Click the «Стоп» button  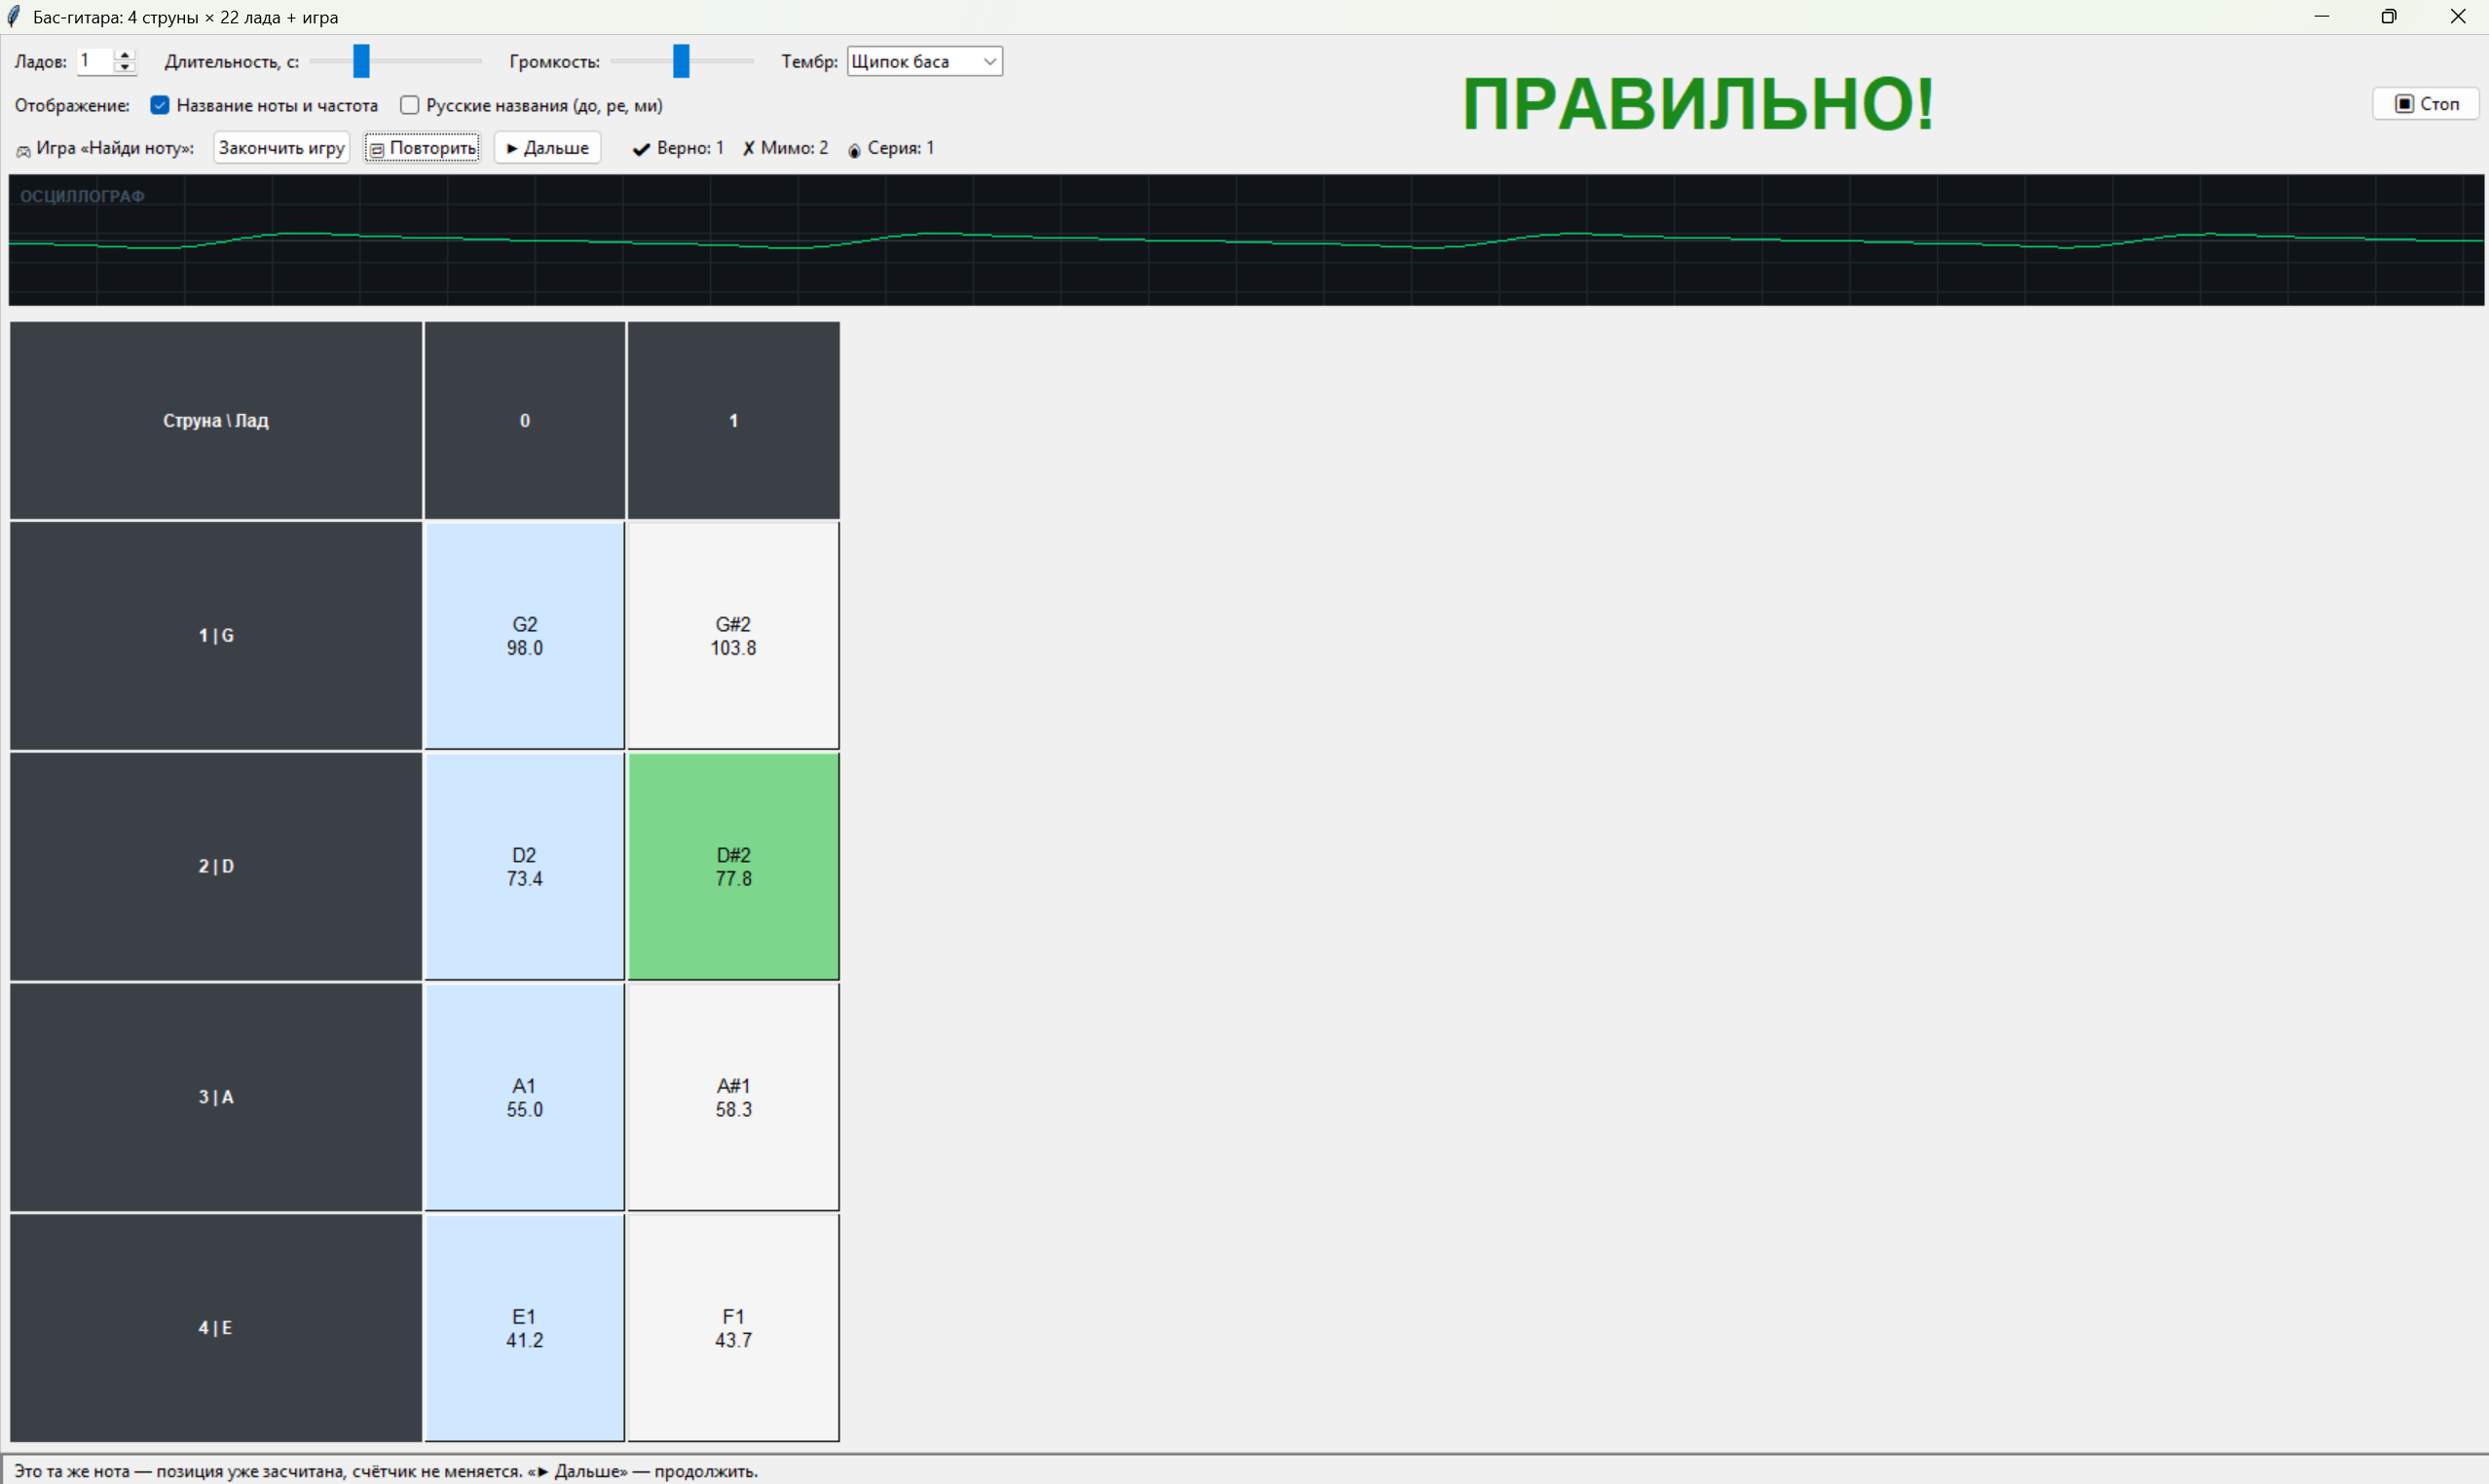[x=2426, y=104]
